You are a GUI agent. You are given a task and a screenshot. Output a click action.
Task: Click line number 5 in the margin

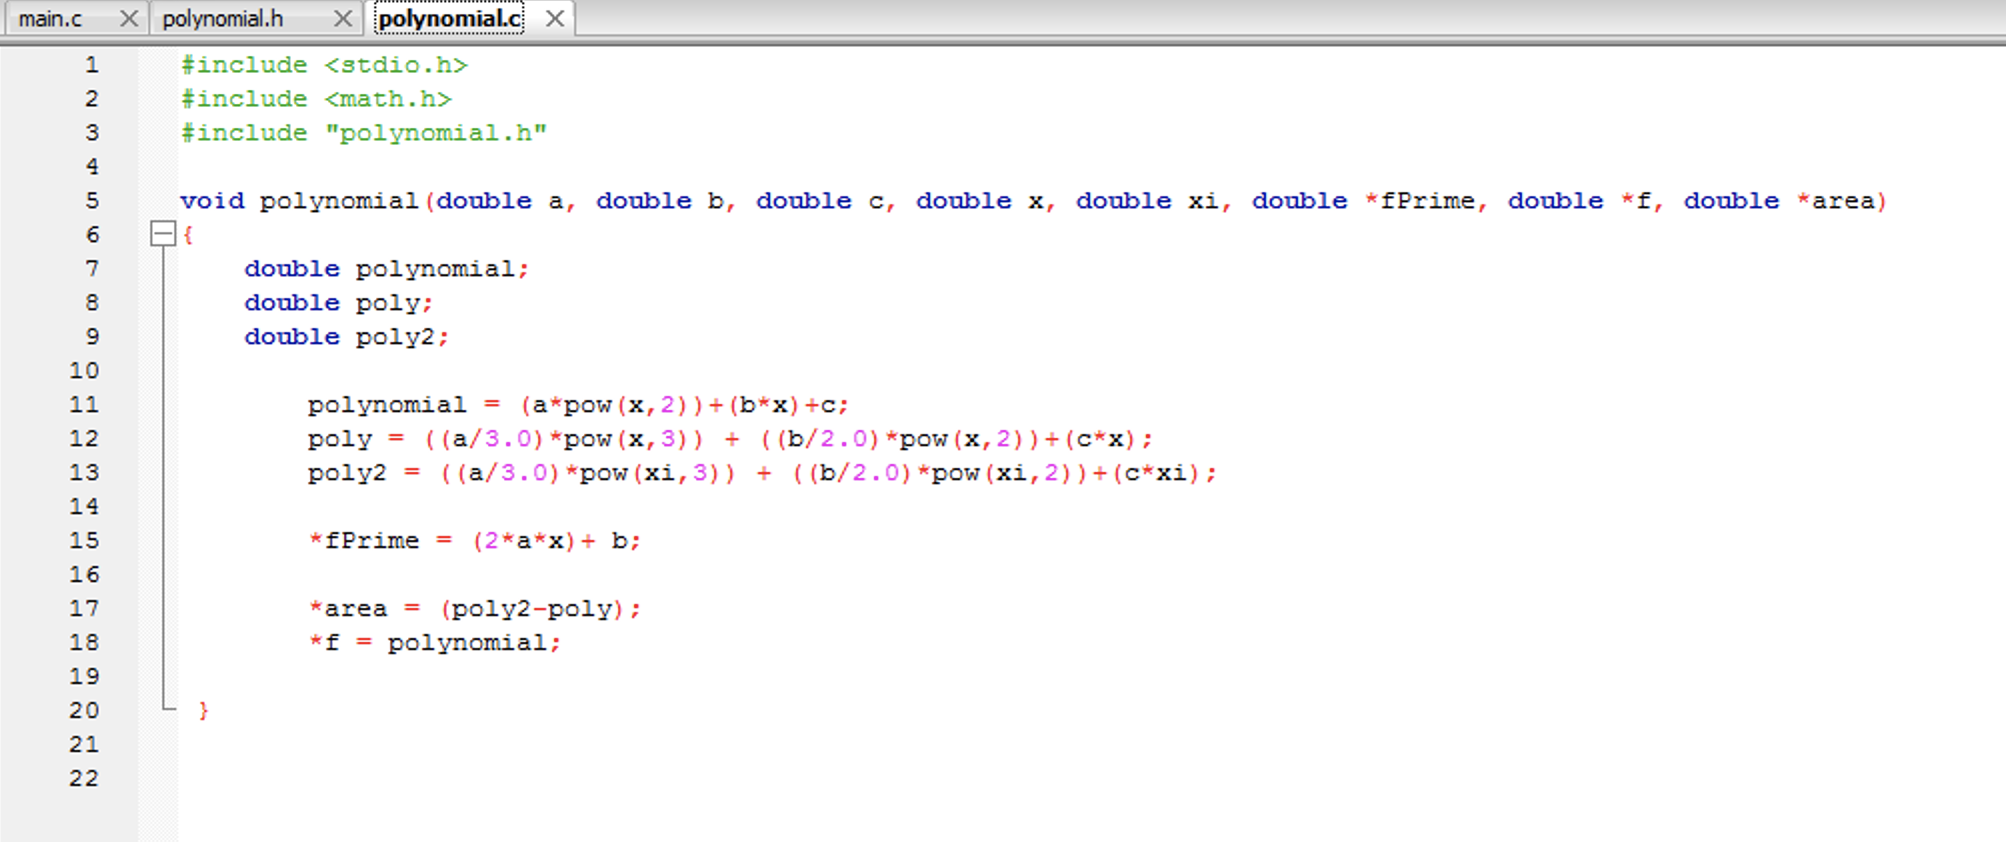(91, 201)
